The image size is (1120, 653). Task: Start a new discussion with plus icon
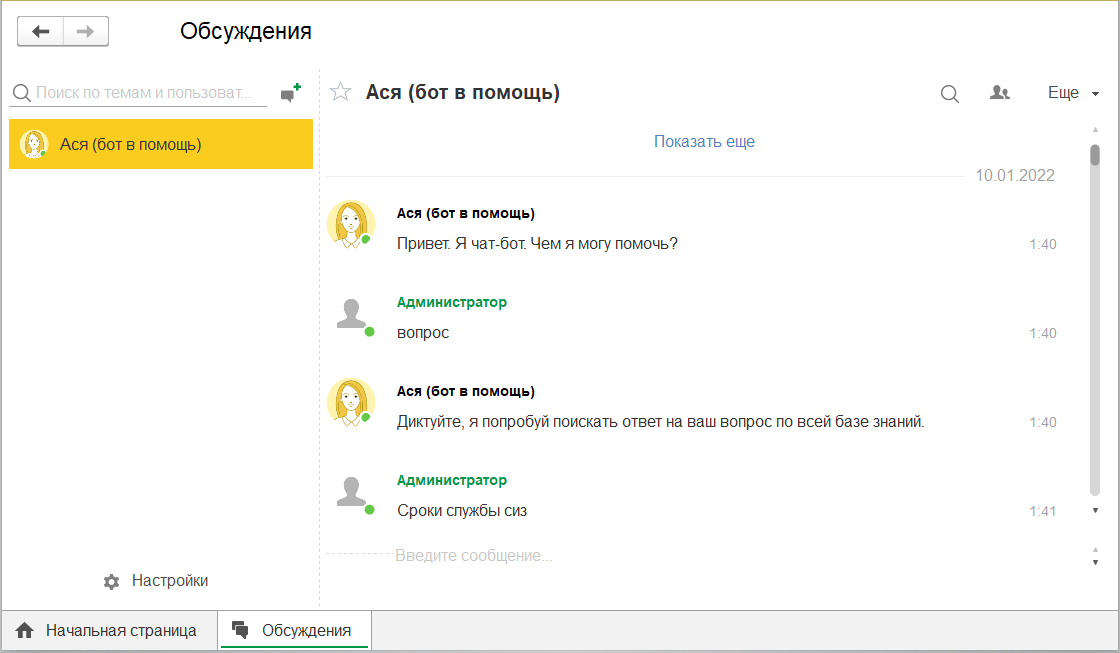[x=290, y=93]
